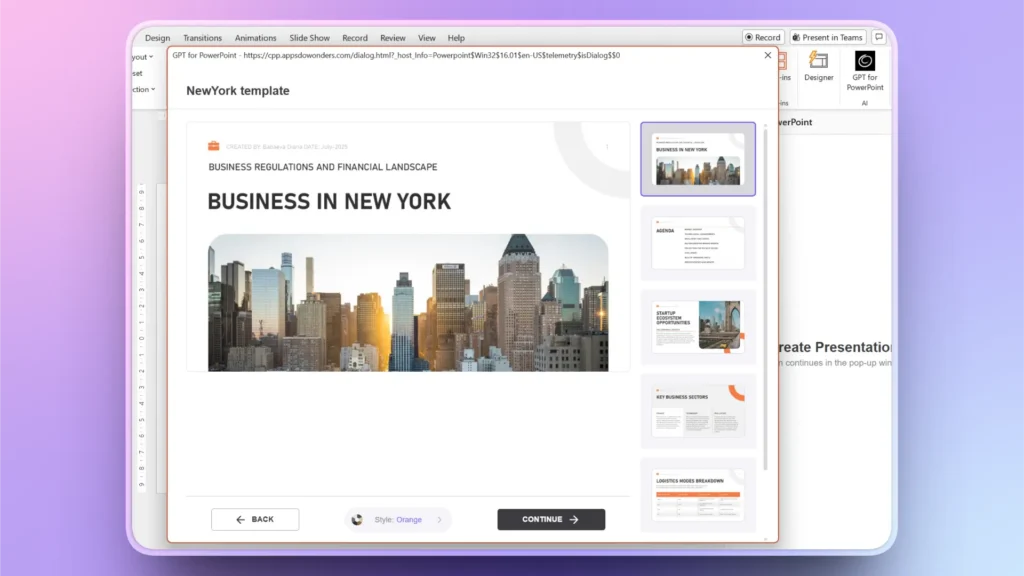Click the BACK button
Viewport: 1024px width, 576px height.
(x=255, y=519)
